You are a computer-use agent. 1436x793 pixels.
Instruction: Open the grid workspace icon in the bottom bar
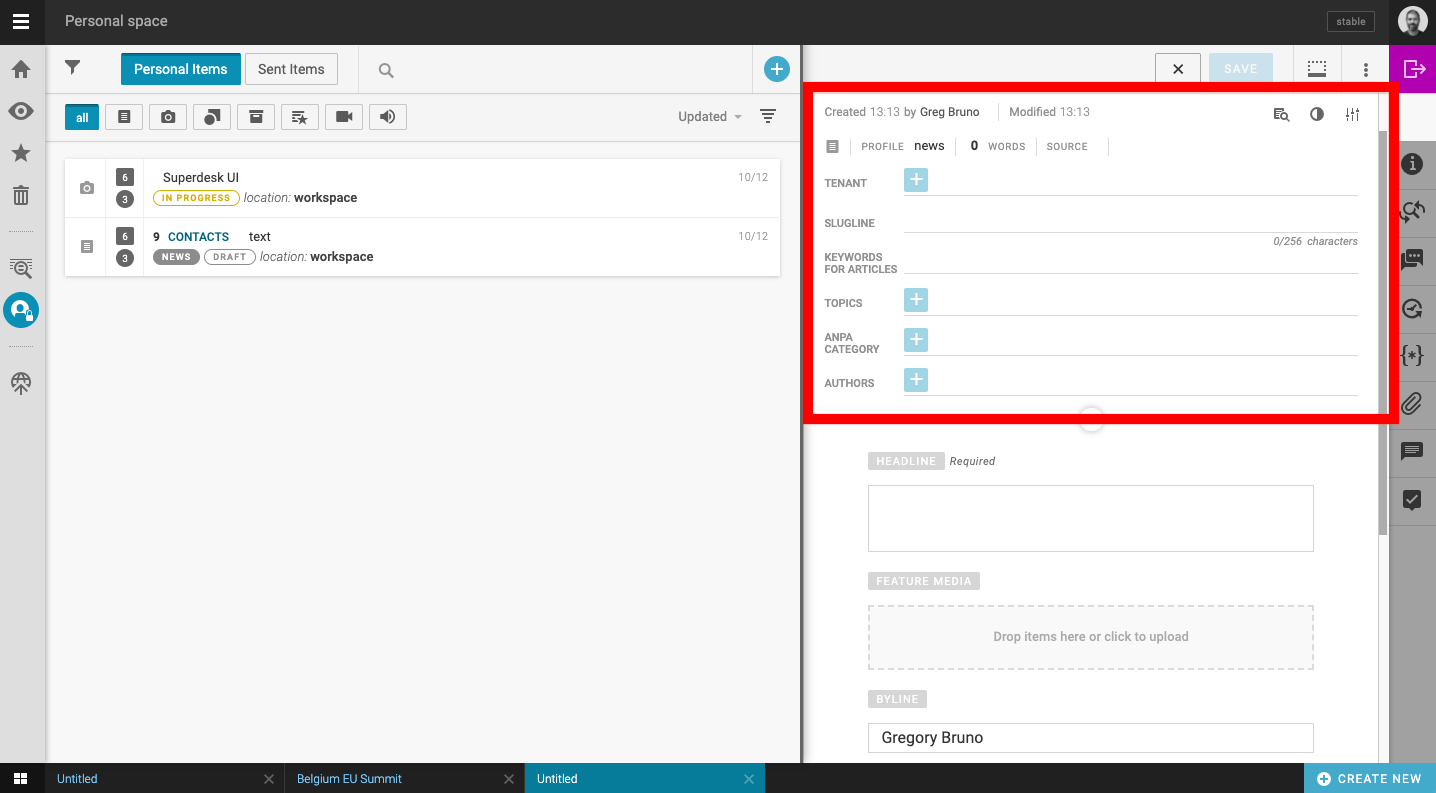tap(21, 778)
